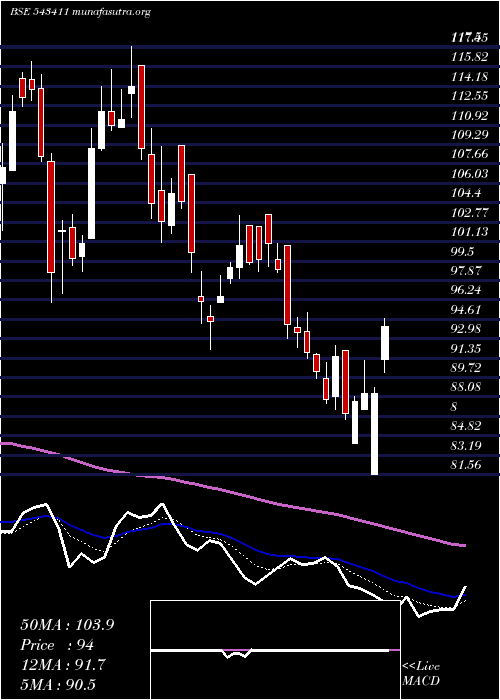This screenshot has height=700, width=500.
Task: Click the 92.98 price level label
Action: point(466,329)
